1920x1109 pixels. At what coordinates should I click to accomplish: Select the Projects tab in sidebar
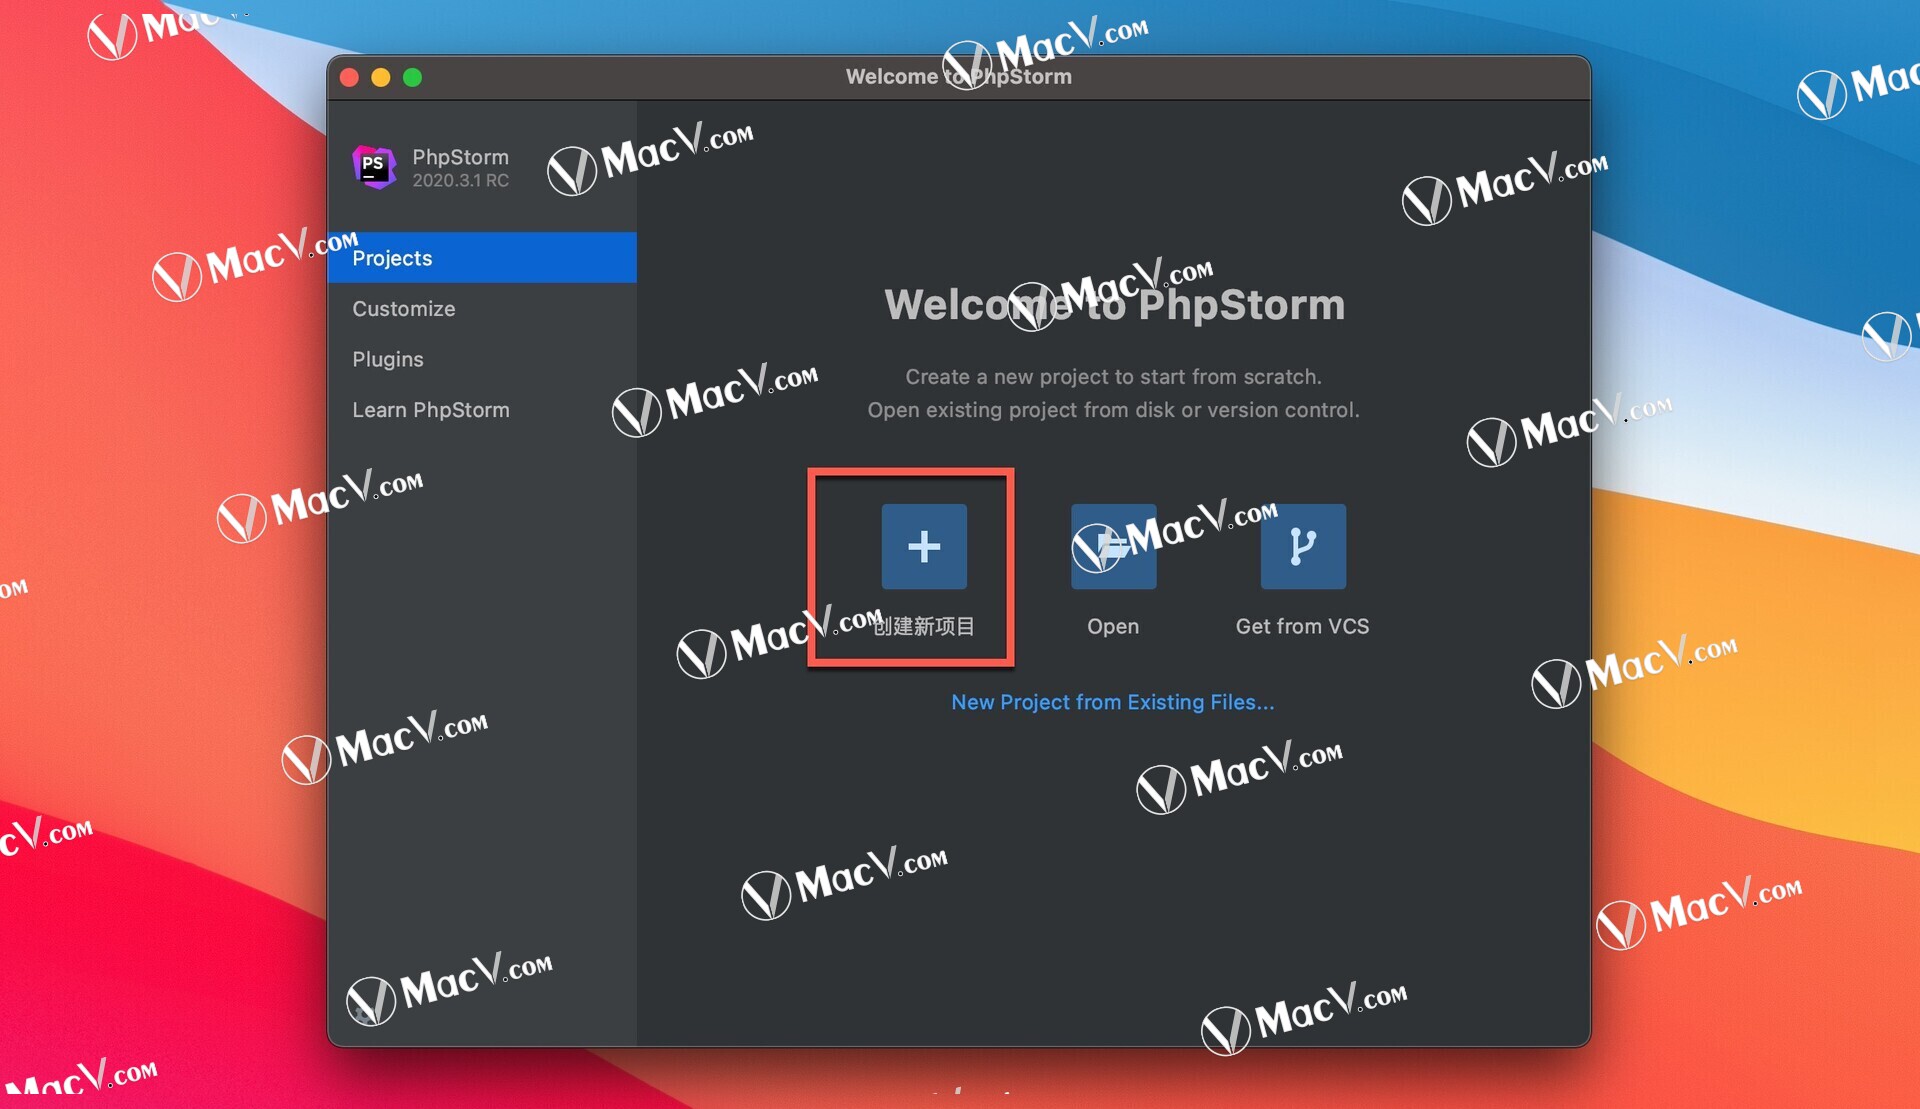482,258
